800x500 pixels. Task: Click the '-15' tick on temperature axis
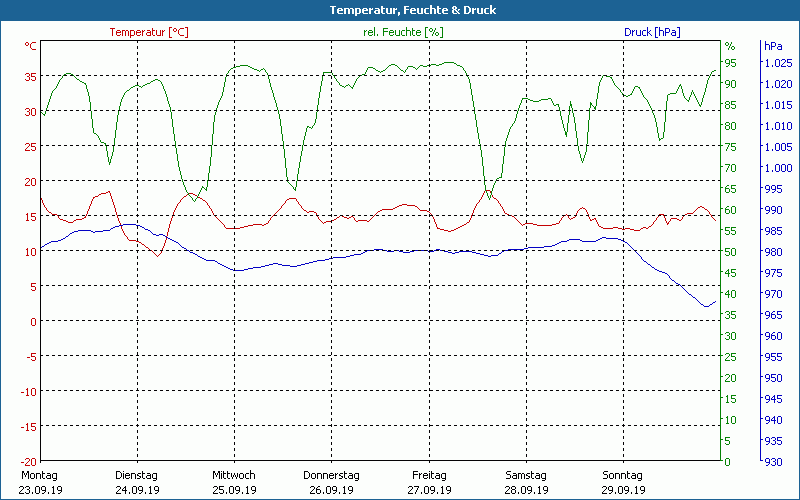[x=29, y=427]
